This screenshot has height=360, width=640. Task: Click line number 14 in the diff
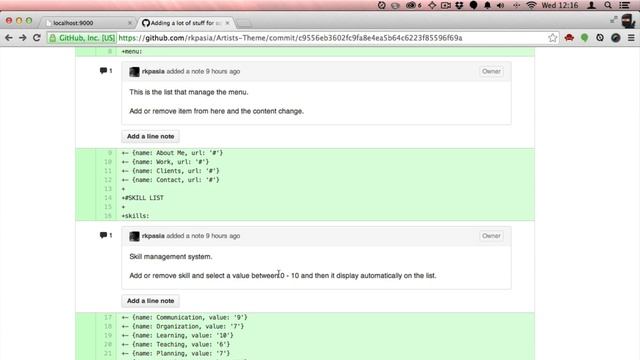(x=107, y=198)
